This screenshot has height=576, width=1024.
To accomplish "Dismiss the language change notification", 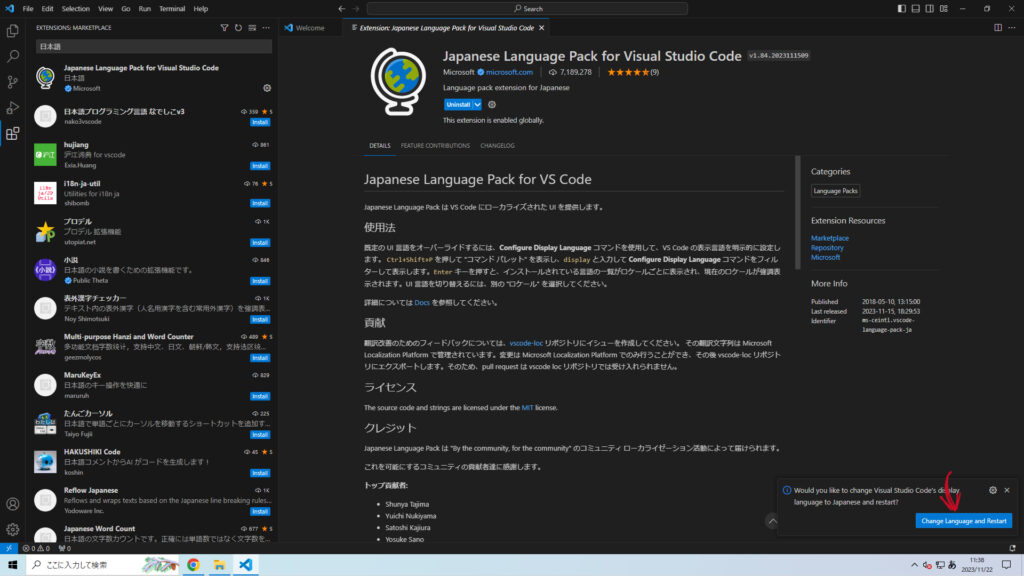I will pos(1007,490).
